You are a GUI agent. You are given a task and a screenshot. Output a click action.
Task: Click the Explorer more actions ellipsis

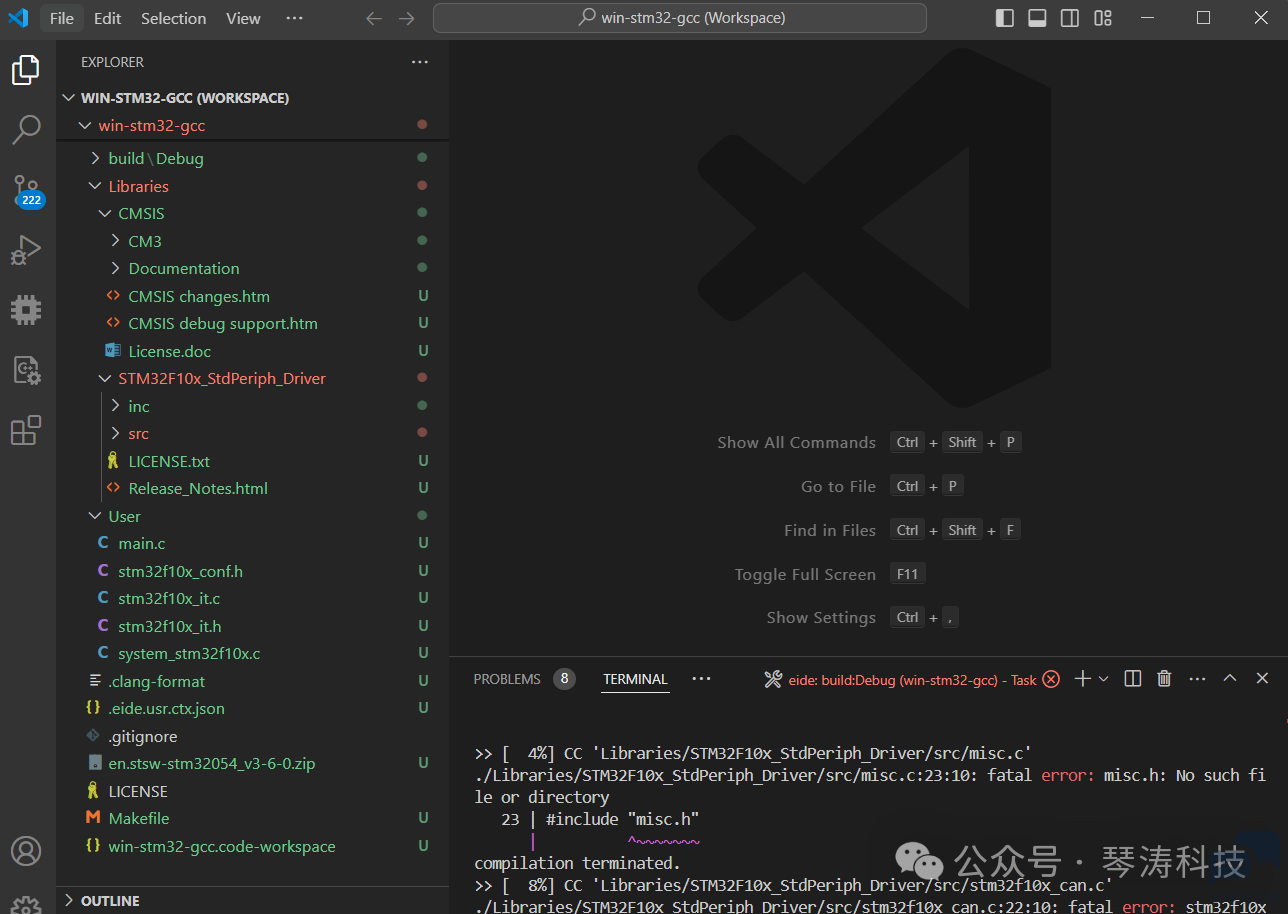[419, 62]
